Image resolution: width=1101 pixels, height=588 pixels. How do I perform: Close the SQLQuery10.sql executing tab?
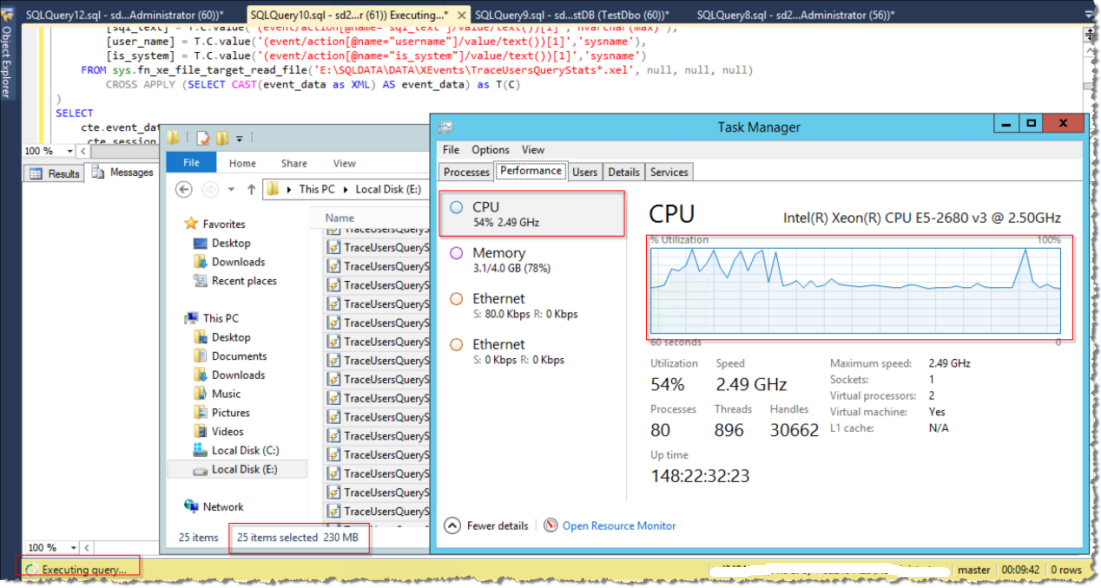[461, 15]
